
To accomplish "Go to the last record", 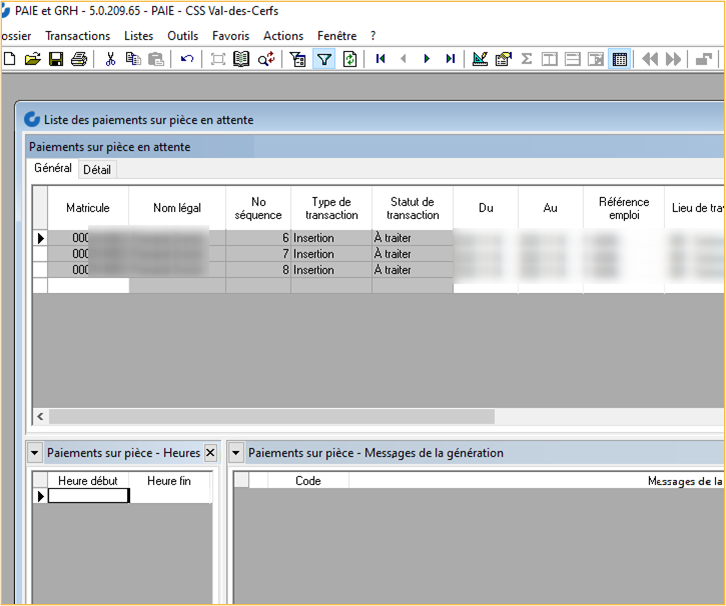I will pos(451,59).
